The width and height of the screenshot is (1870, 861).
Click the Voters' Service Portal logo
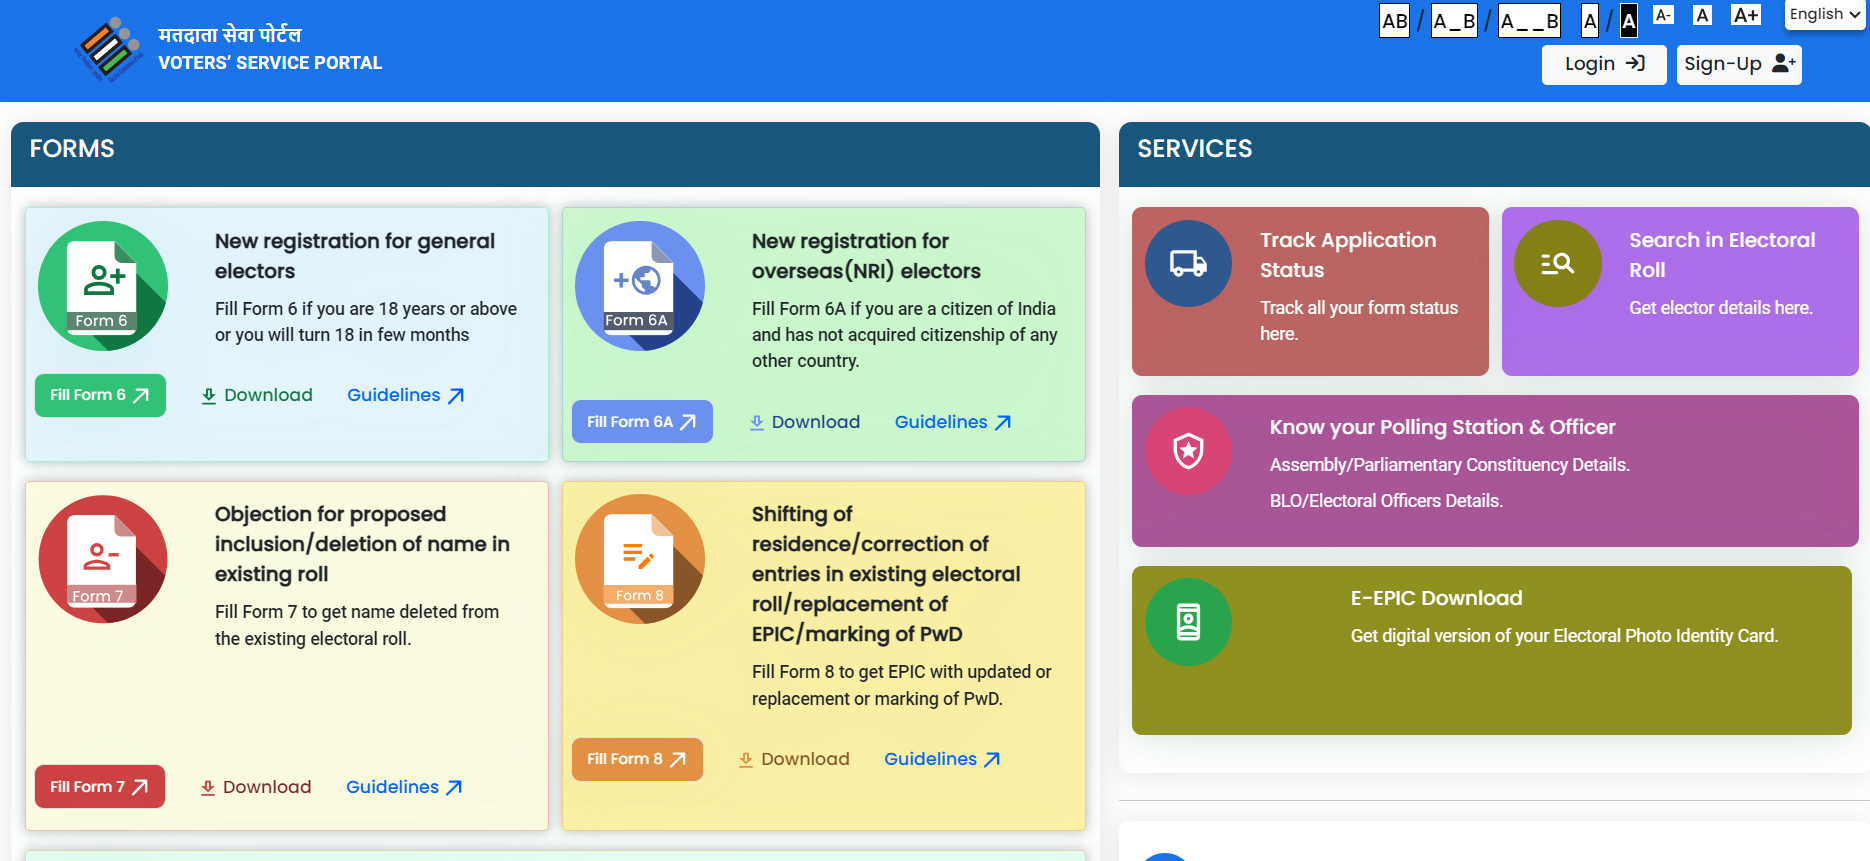tap(108, 49)
